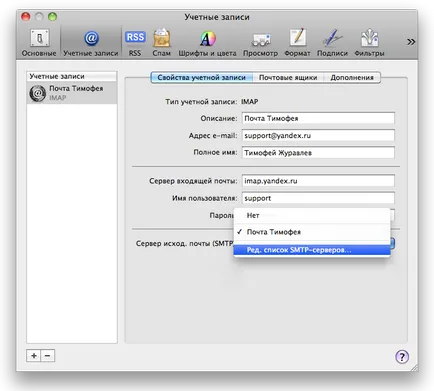Open the Просмотр preferences pane
The width and height of the screenshot is (434, 391).
(x=260, y=43)
